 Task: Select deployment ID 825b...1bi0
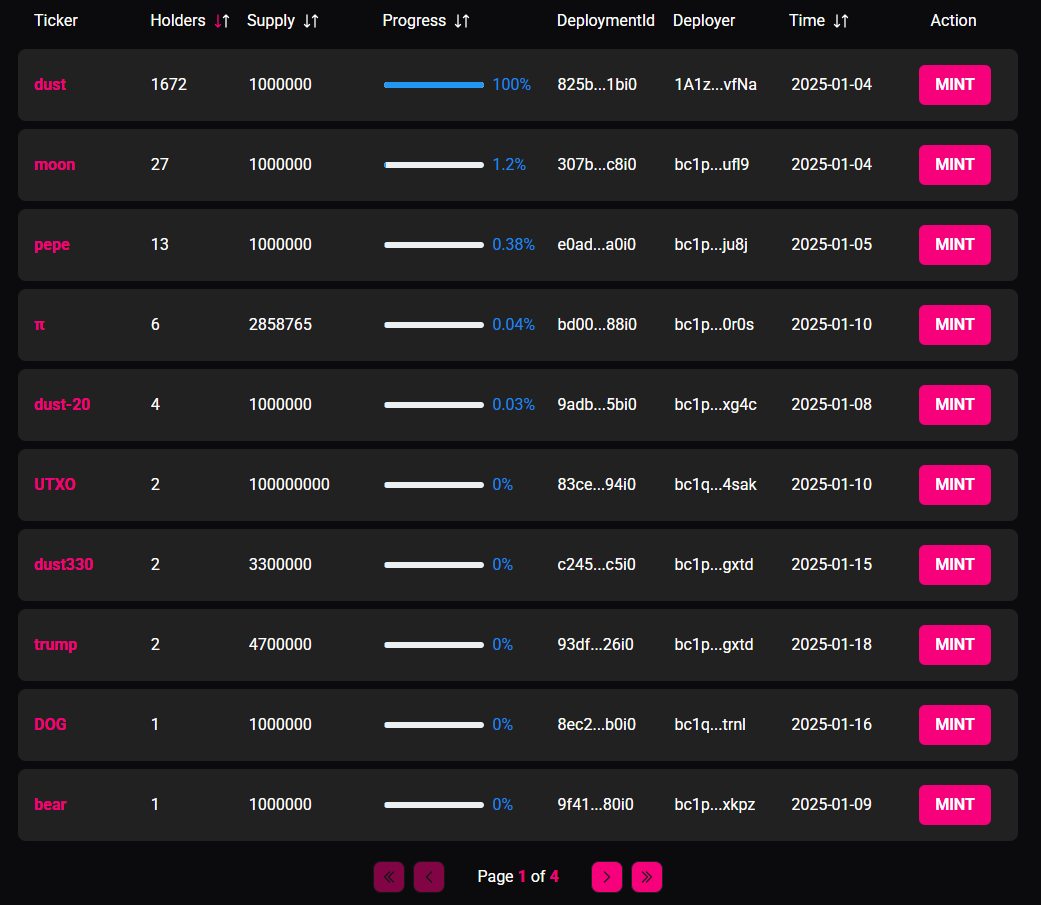tap(597, 85)
